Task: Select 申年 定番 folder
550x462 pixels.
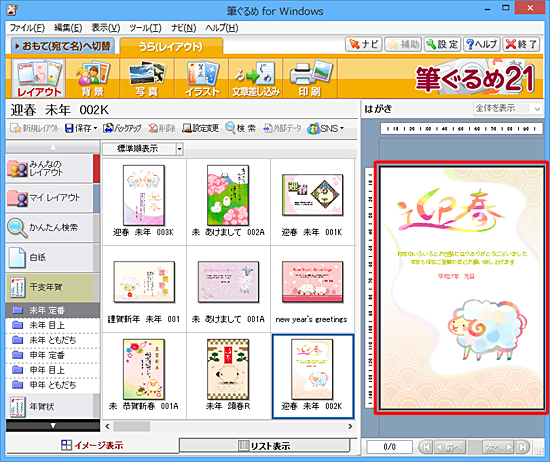Action: (x=53, y=355)
